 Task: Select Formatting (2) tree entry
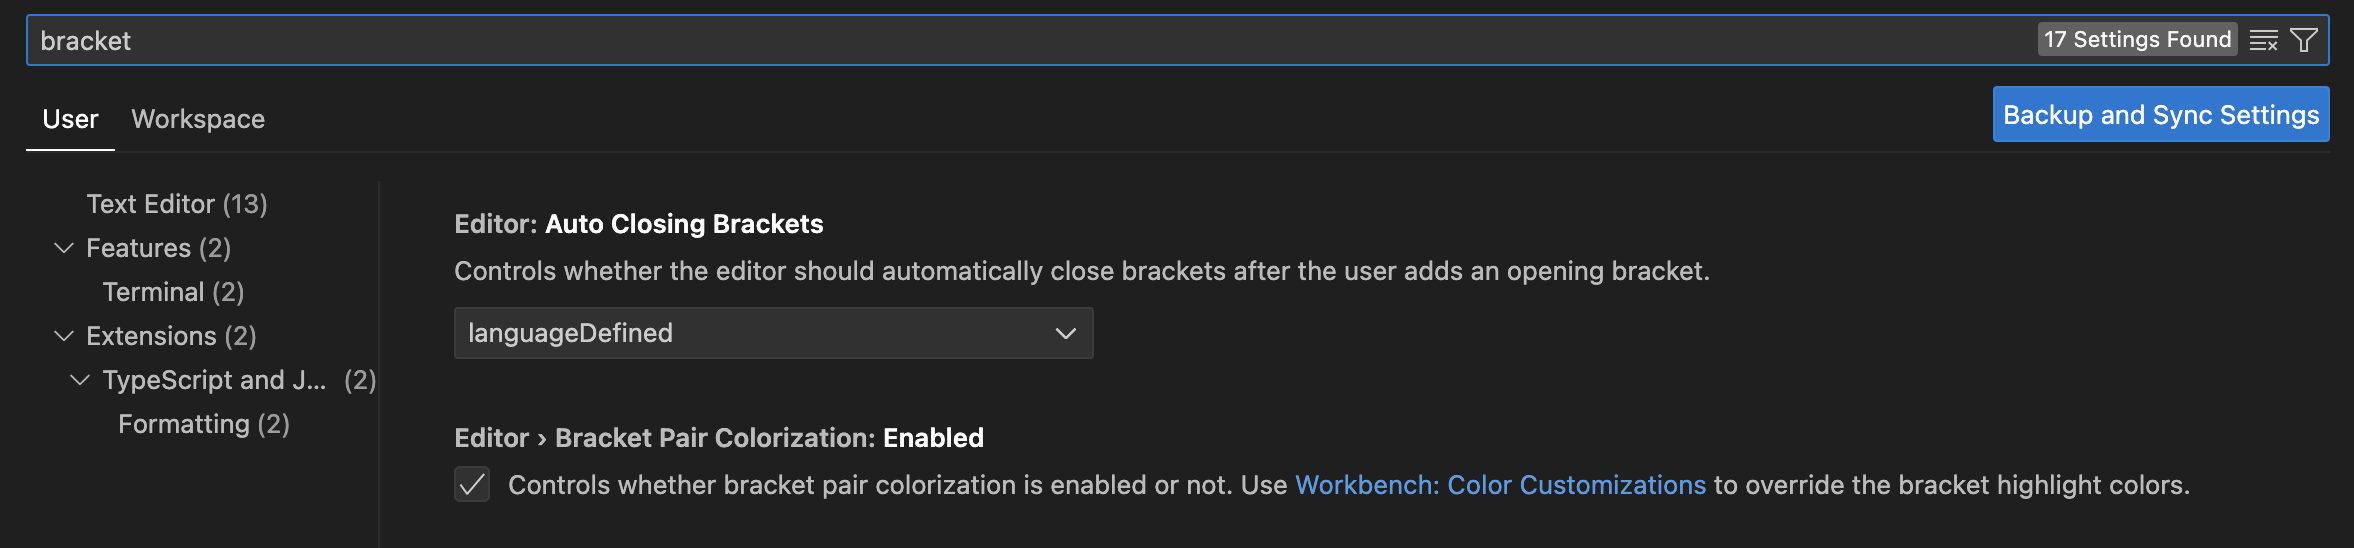204,424
